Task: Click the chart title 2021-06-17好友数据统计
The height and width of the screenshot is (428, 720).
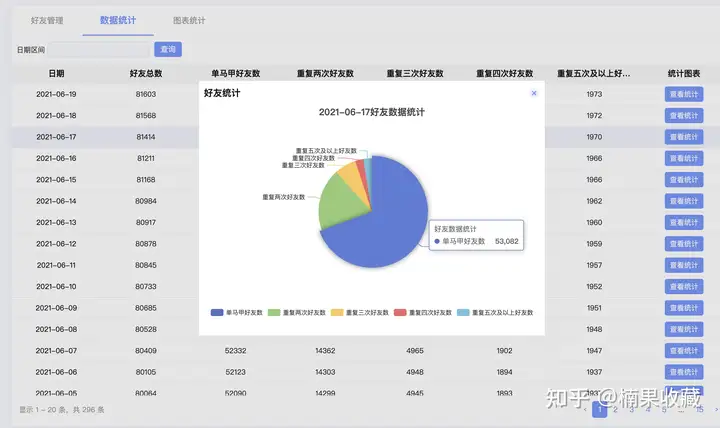Action: click(371, 112)
